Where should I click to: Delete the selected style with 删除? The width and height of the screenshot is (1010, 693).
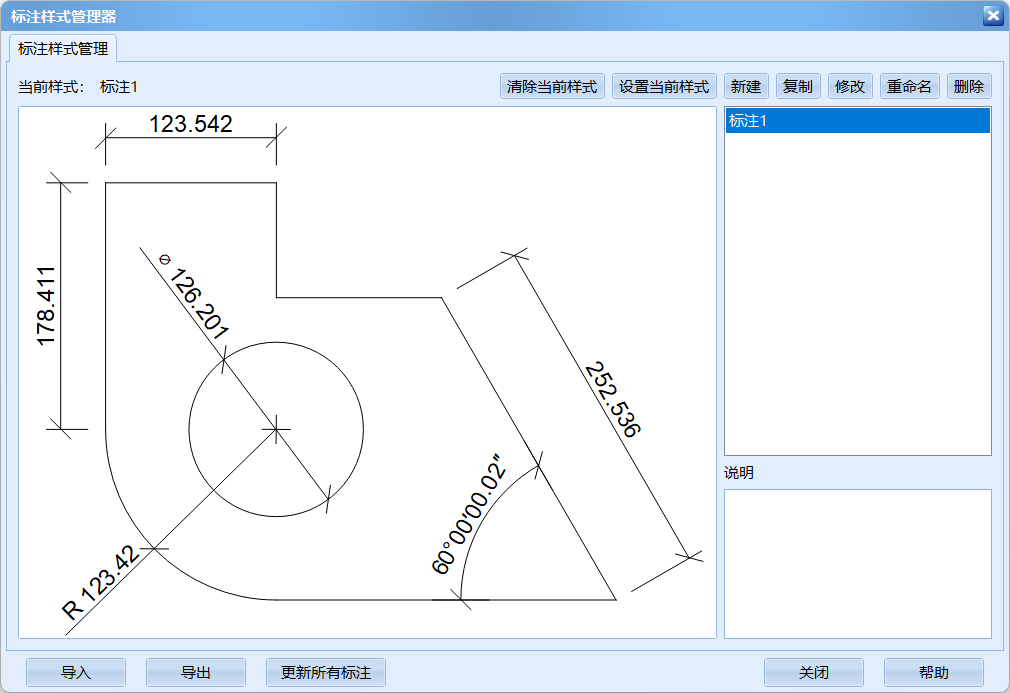pos(968,87)
